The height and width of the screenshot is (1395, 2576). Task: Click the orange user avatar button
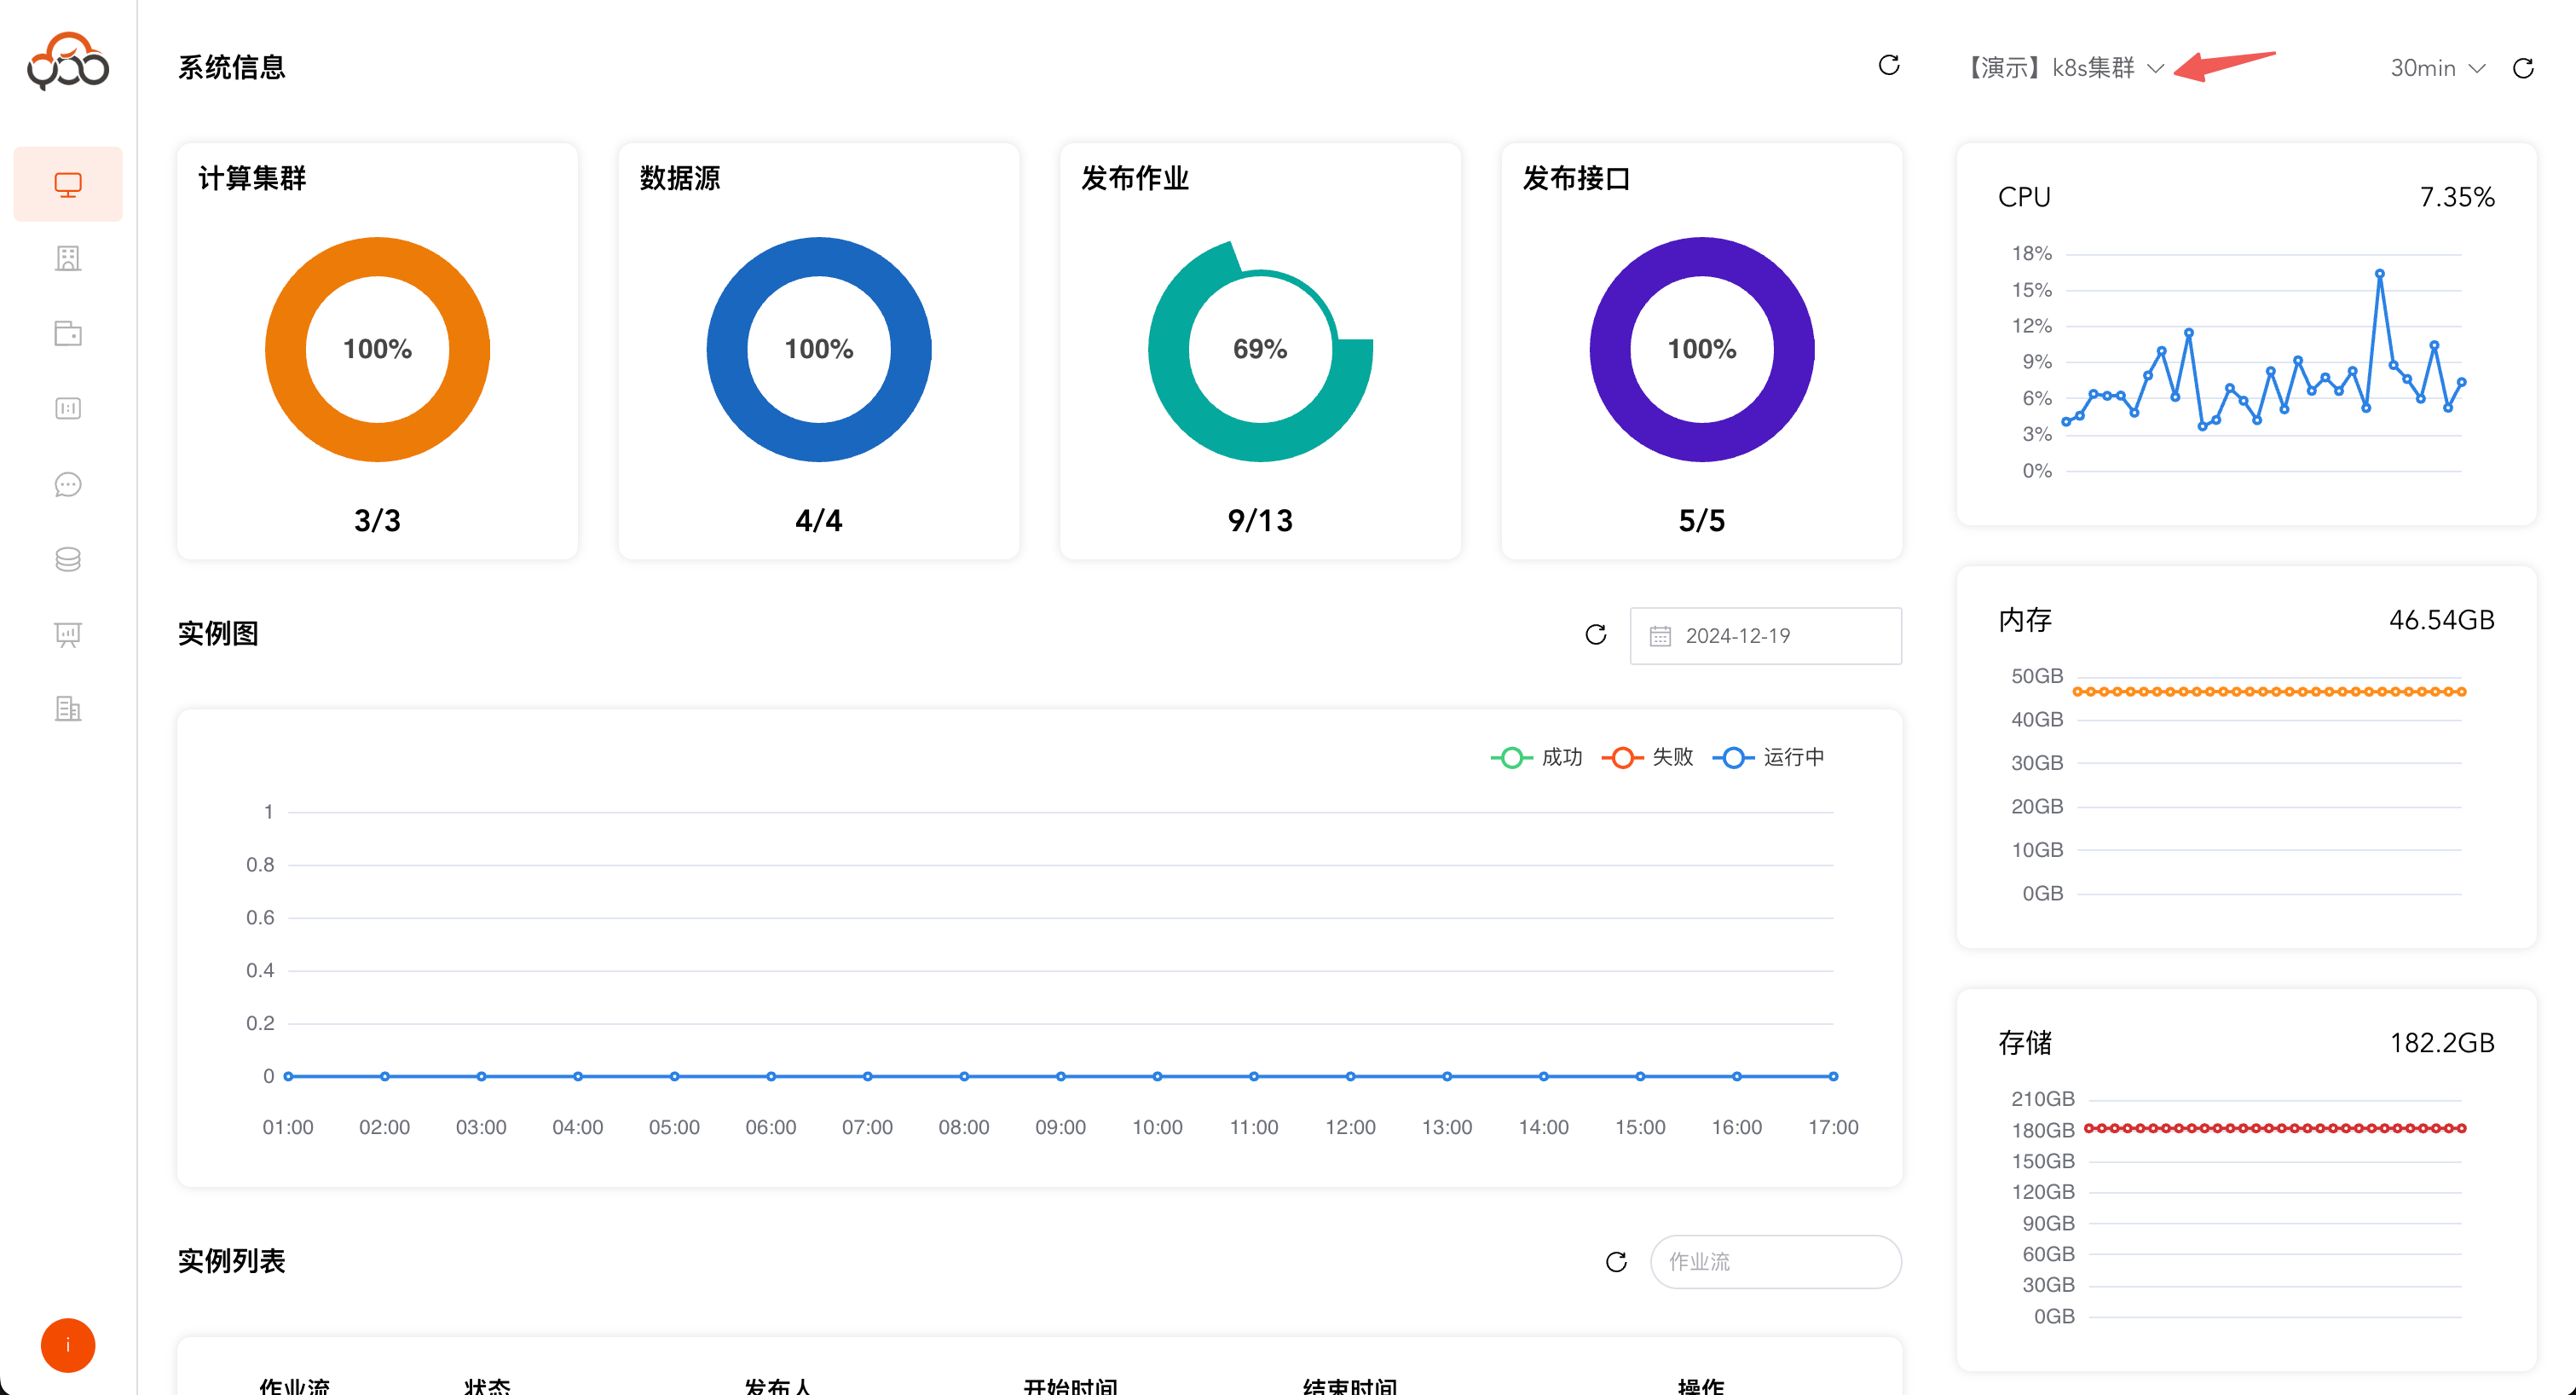(x=68, y=1345)
